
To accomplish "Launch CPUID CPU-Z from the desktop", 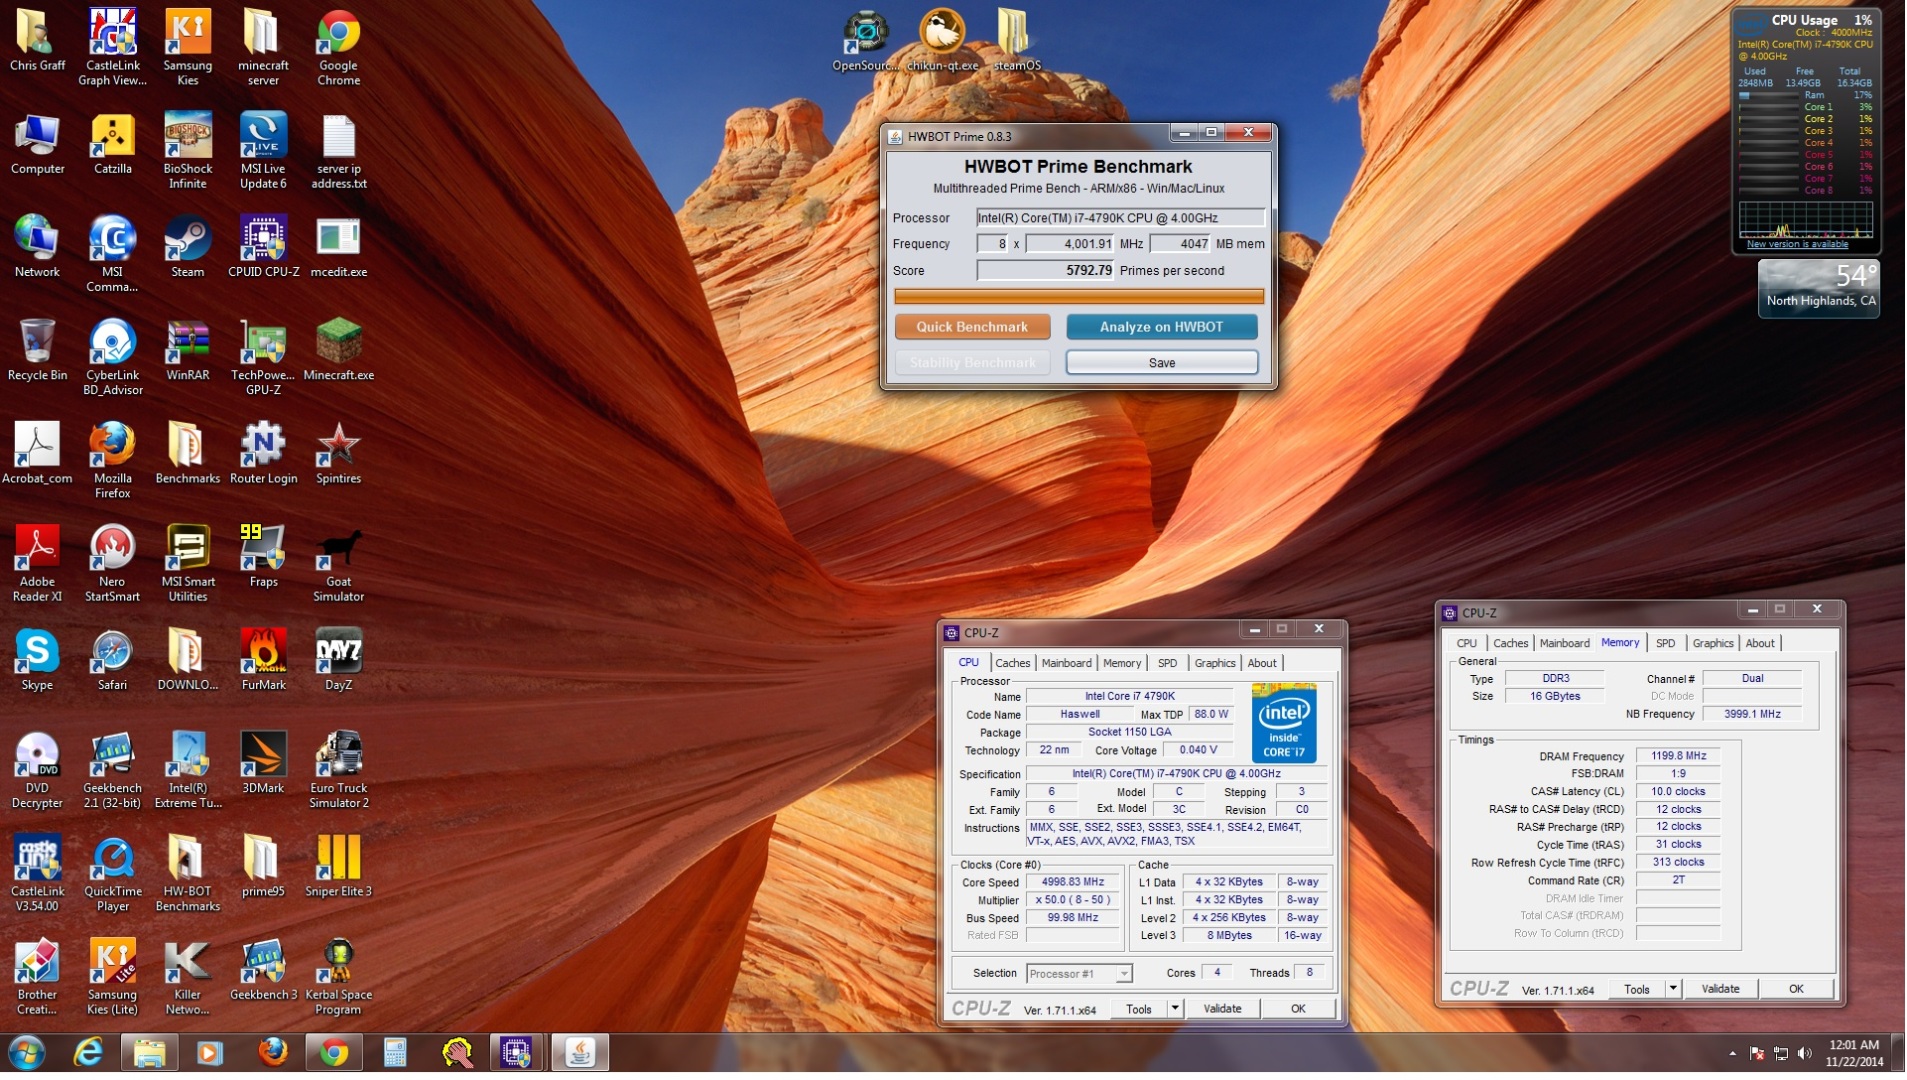I will [263, 247].
